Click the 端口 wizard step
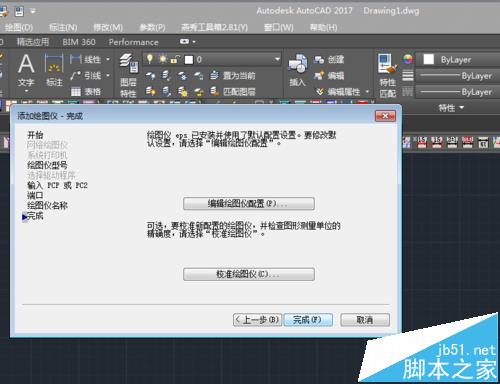Screen dimensions: 500x384 coord(35,195)
